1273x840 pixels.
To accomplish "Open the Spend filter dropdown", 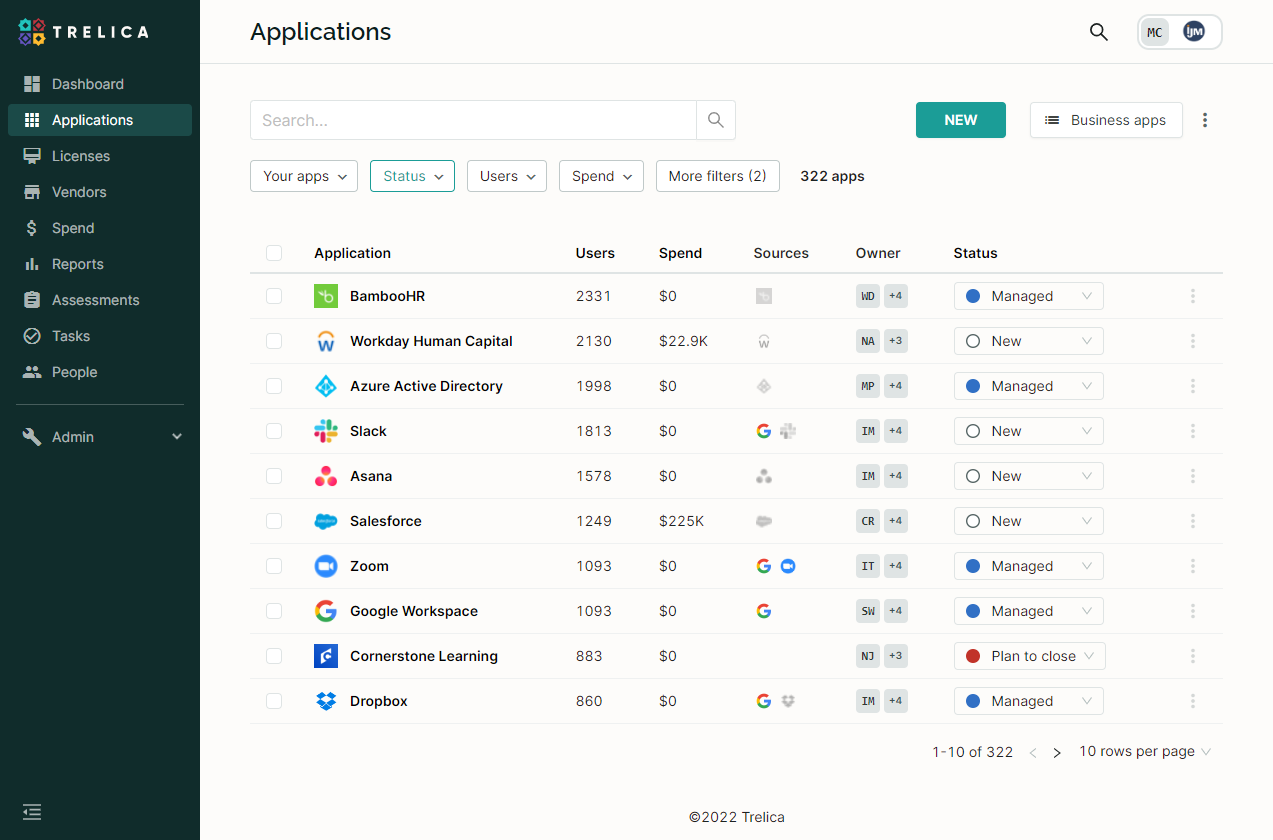I will point(601,176).
